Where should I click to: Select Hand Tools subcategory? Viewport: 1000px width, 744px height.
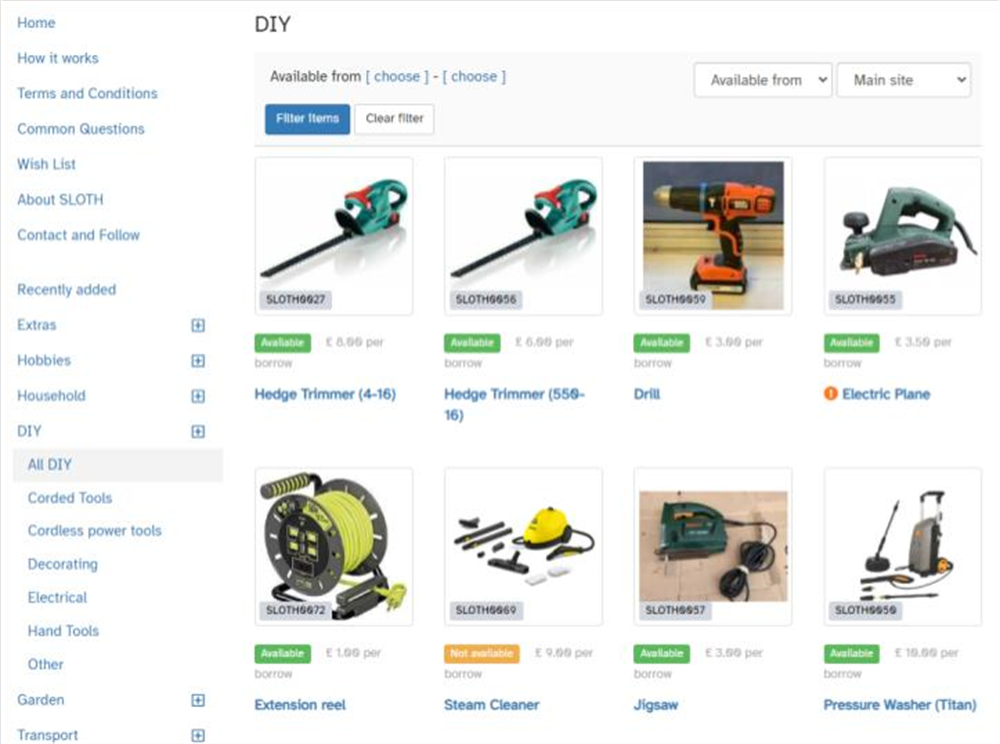63,631
